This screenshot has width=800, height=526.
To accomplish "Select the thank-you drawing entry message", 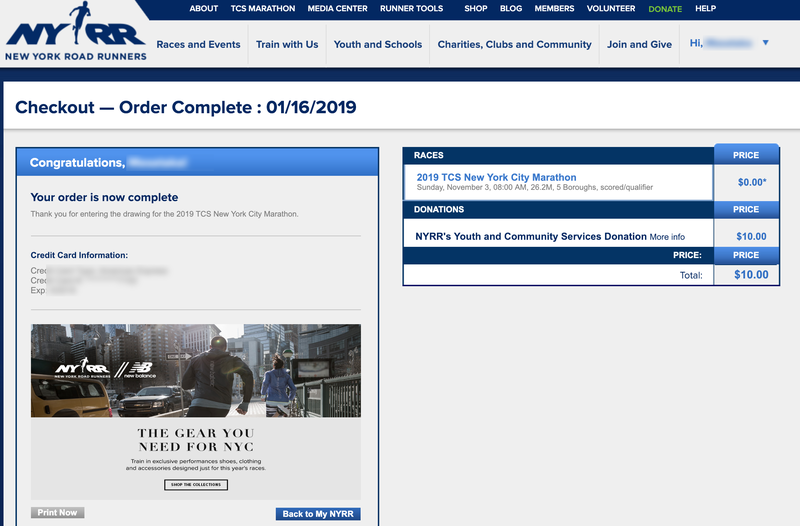I will tap(164, 214).
